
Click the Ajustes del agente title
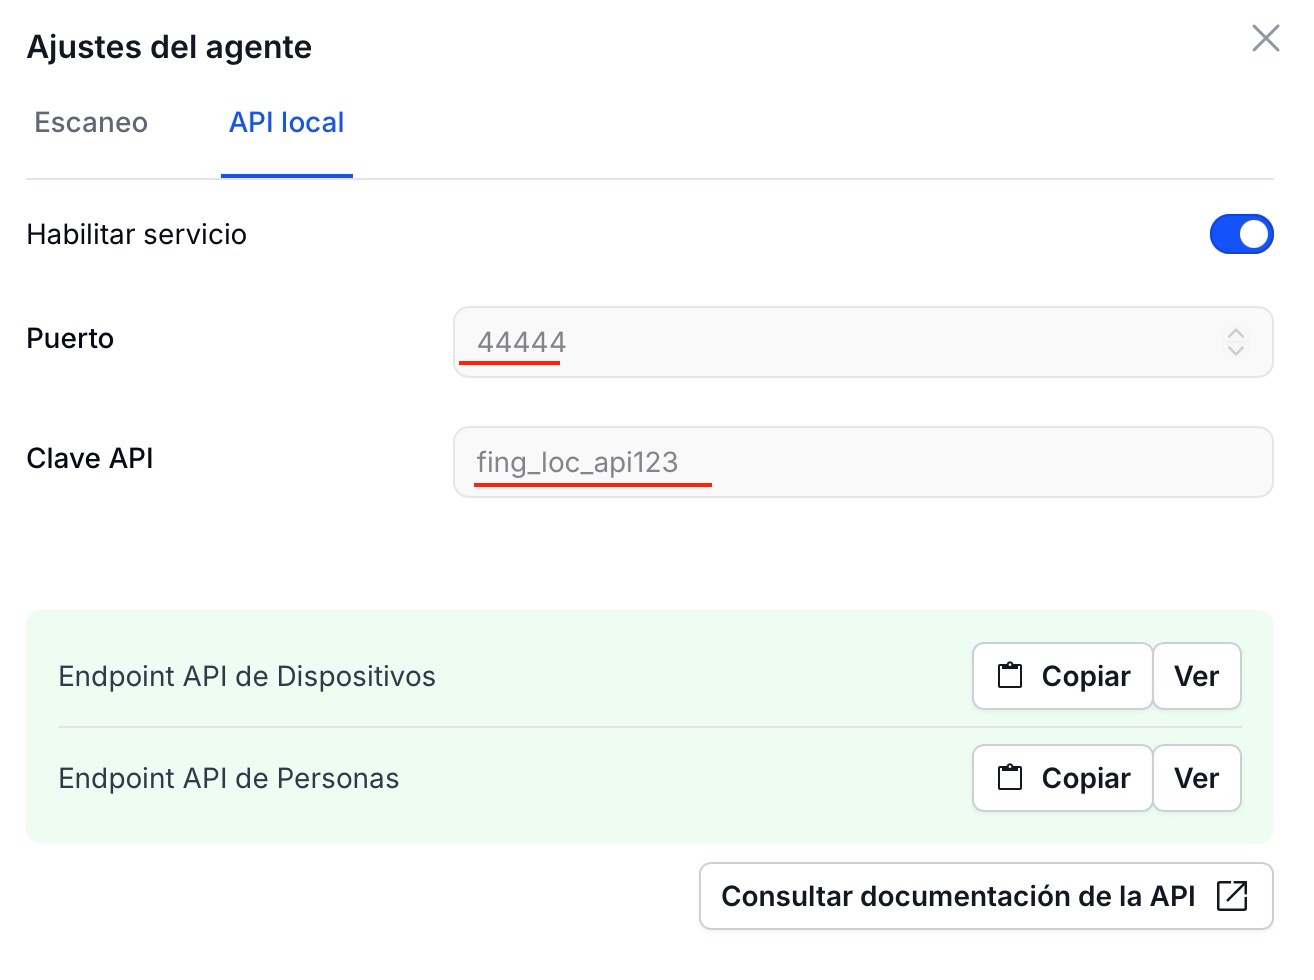169,47
